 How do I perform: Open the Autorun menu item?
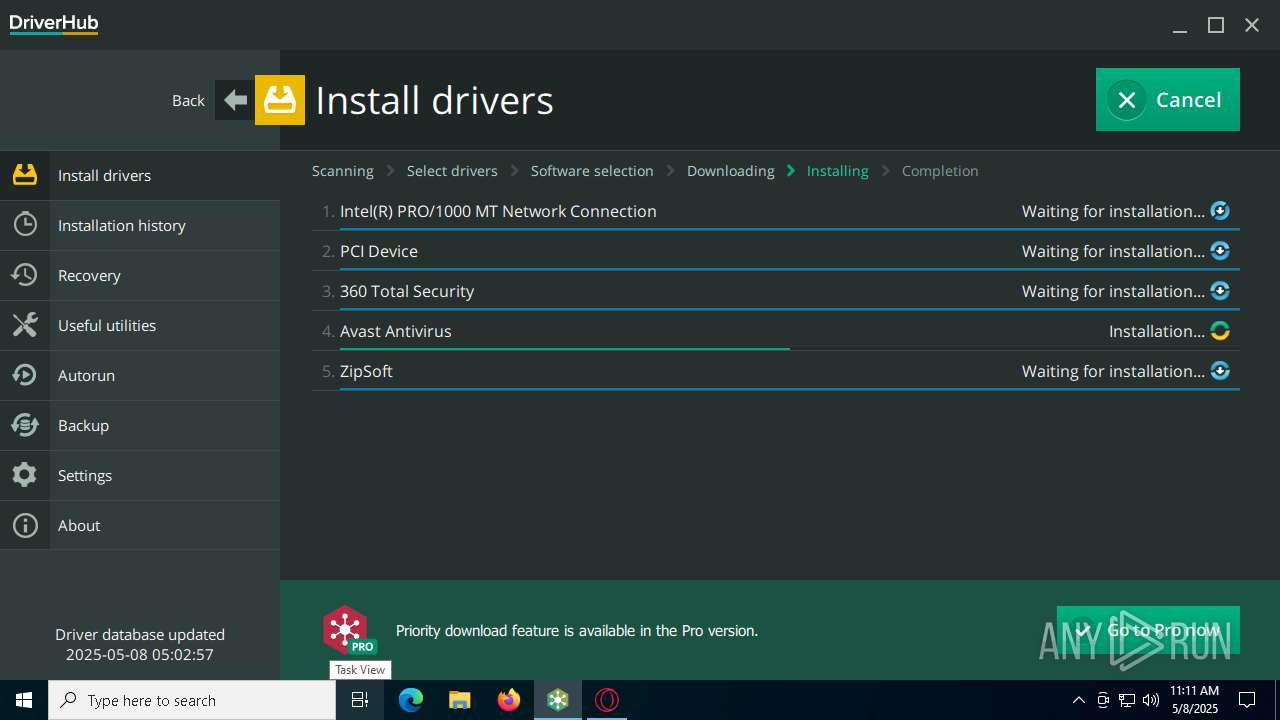(x=140, y=375)
